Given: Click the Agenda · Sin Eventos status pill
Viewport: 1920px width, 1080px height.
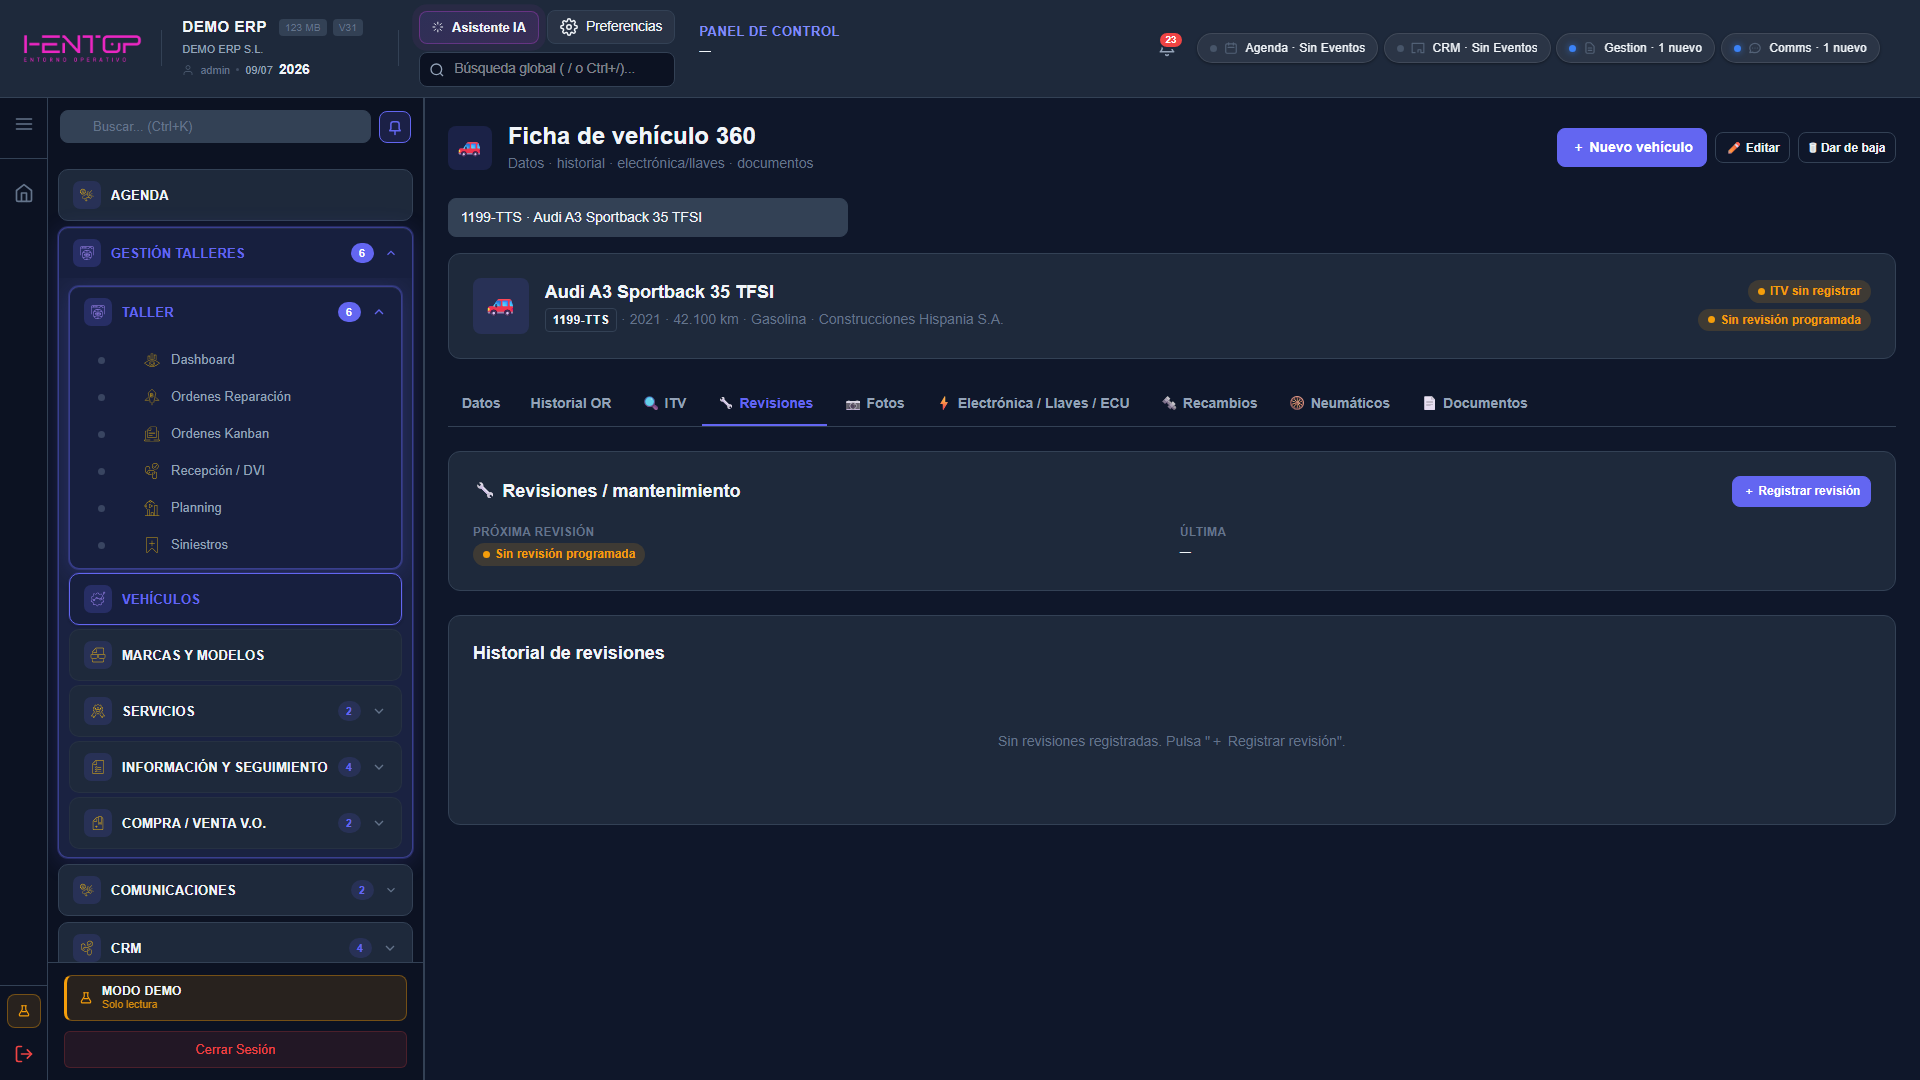Looking at the screenshot, I should click(x=1287, y=48).
